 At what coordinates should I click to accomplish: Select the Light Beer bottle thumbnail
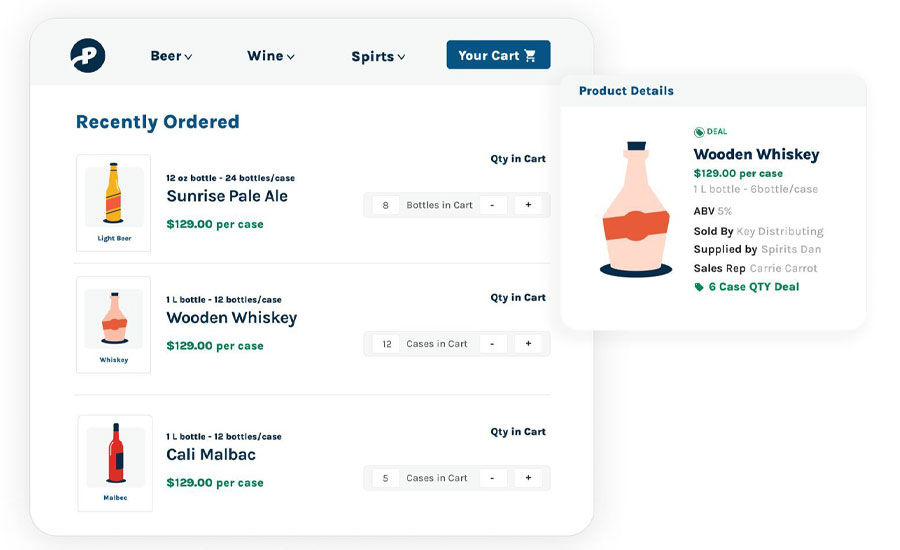114,202
